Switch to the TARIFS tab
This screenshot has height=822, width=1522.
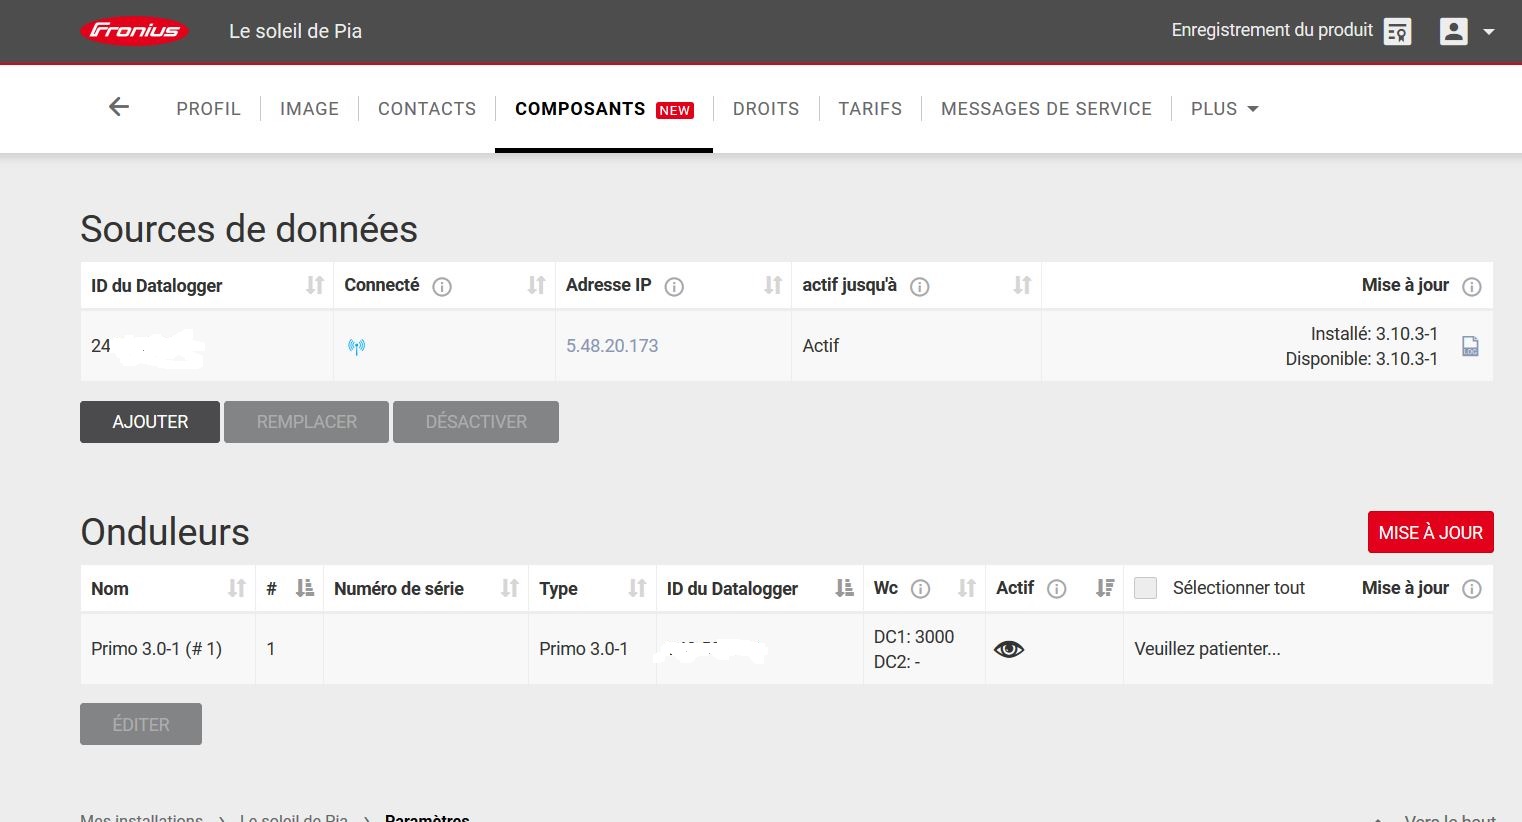point(870,109)
